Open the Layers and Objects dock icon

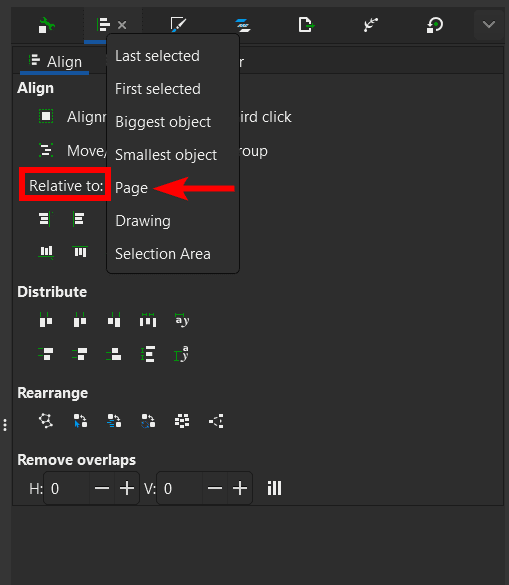243,25
